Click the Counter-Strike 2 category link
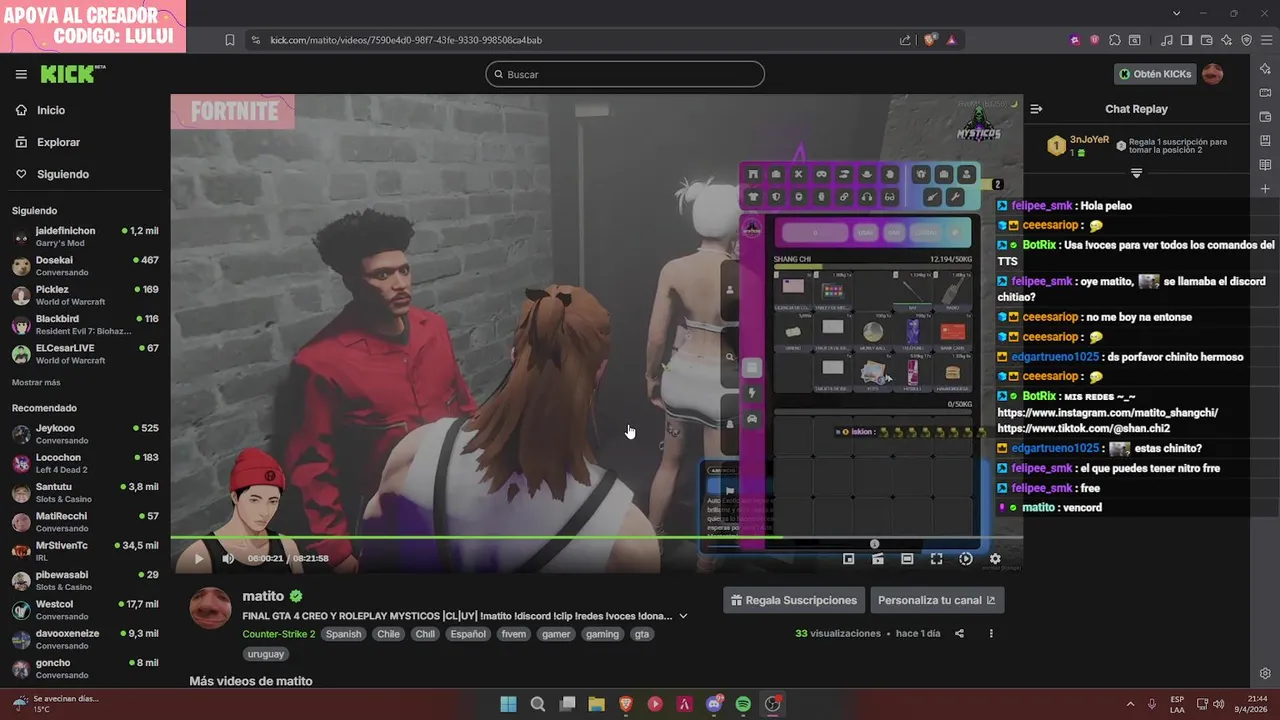 click(278, 634)
